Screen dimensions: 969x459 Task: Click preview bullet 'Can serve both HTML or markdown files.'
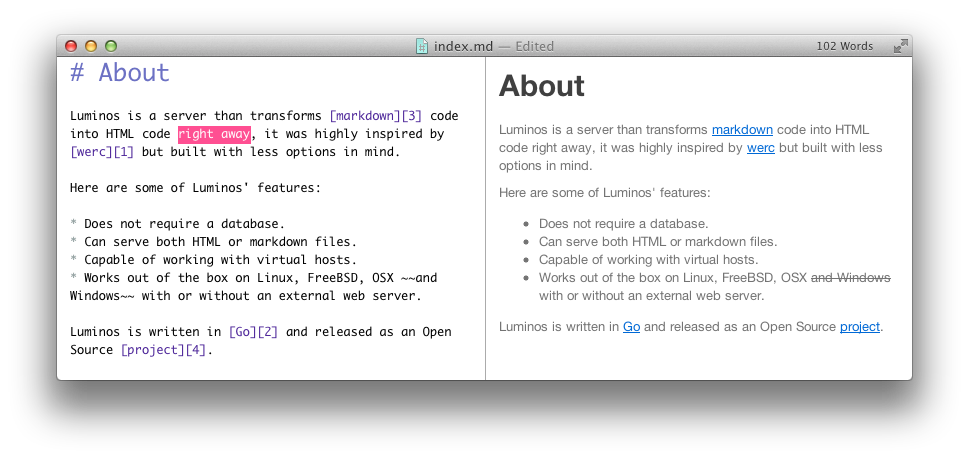tap(658, 242)
